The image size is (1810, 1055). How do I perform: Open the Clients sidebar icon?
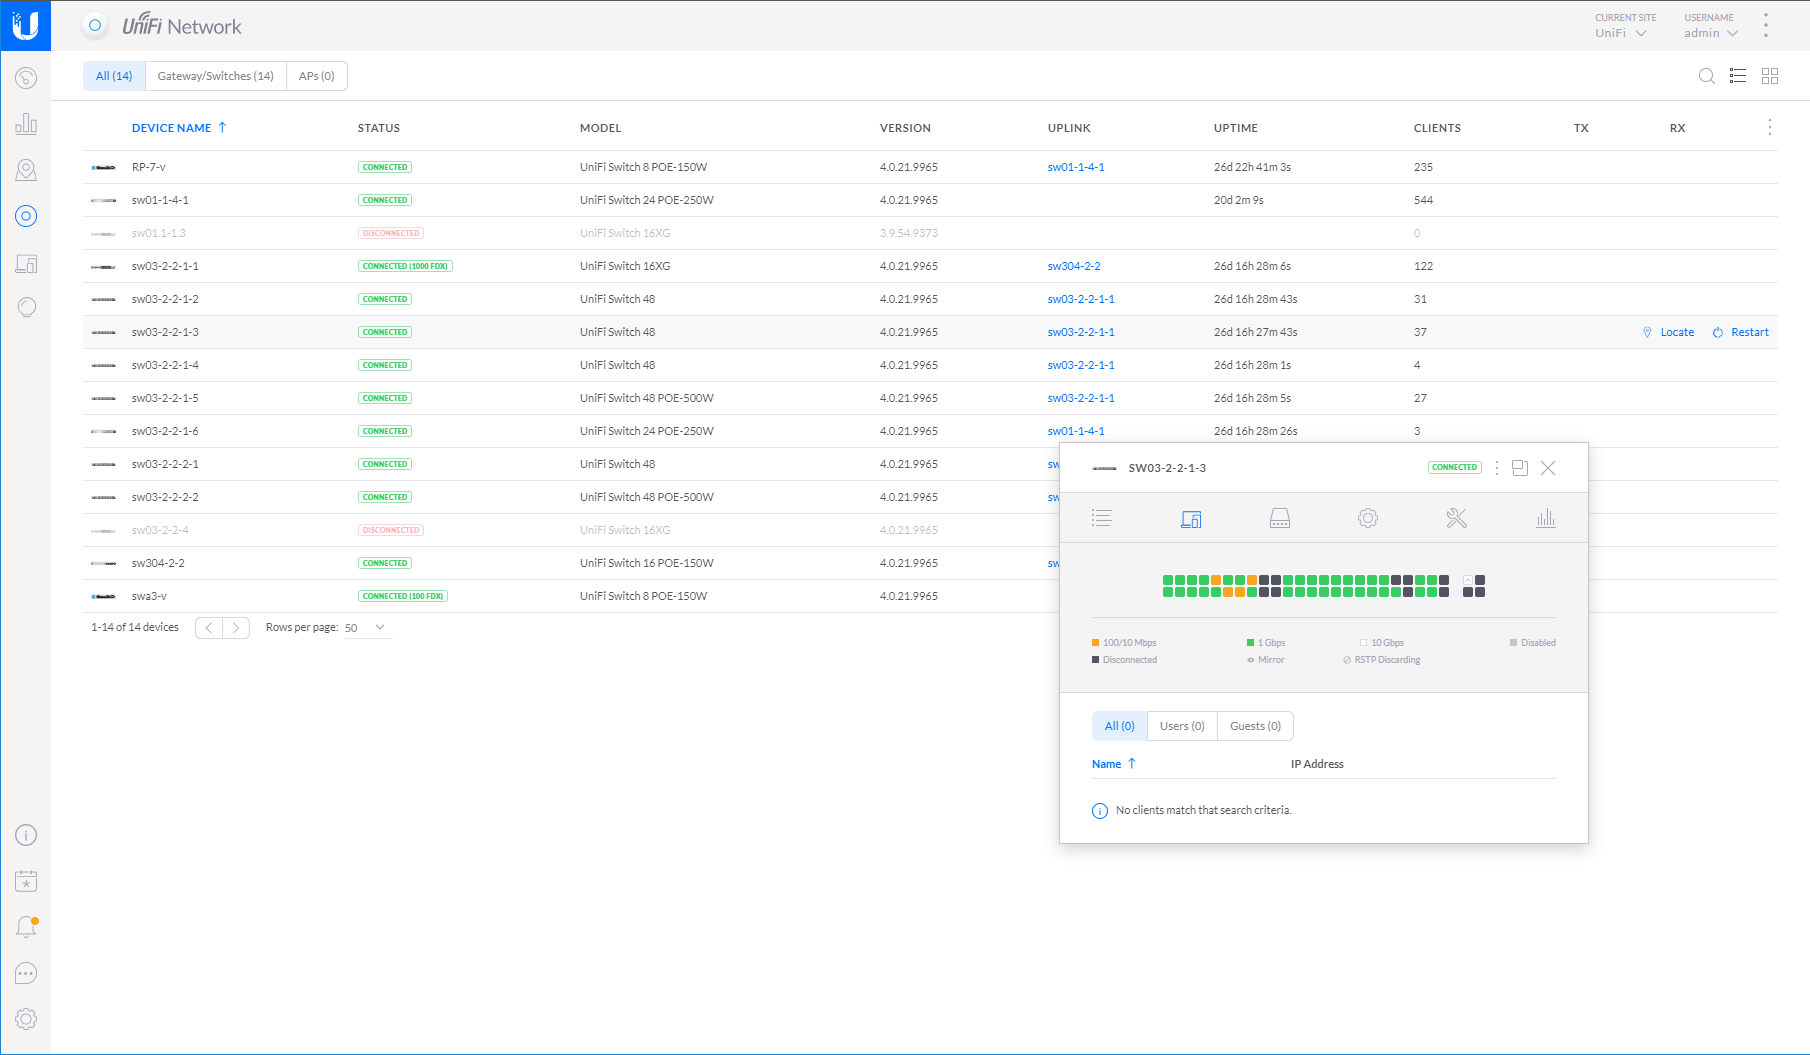[26, 264]
